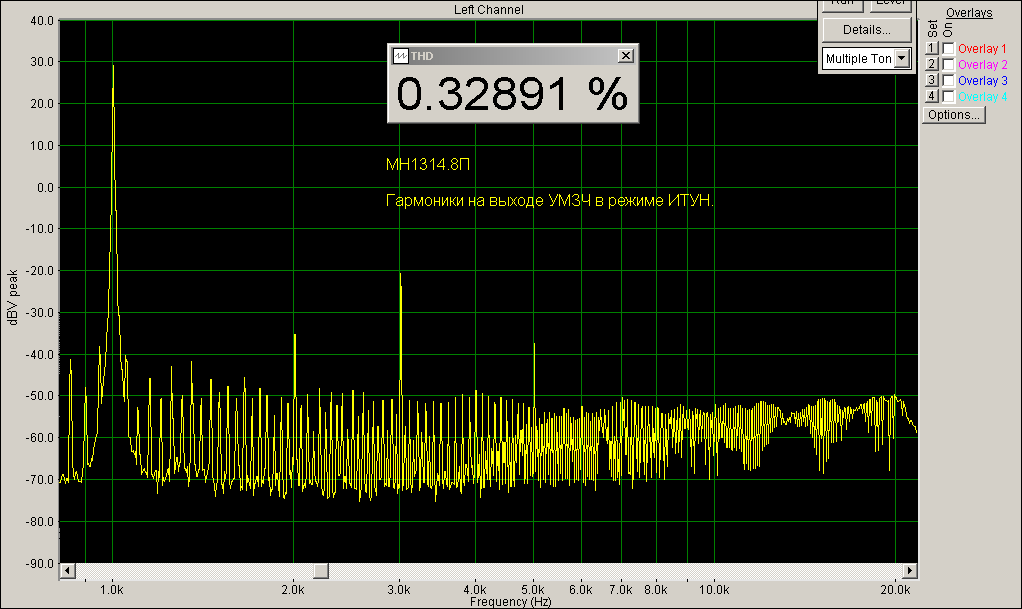Open overlay Options... dialog
The height and width of the screenshot is (609, 1022).
point(954,115)
